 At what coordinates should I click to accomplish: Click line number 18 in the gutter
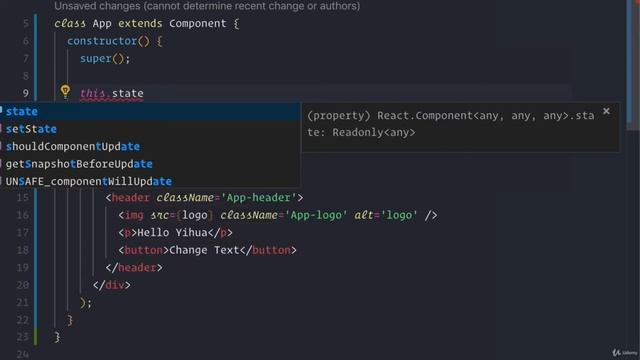pos(22,250)
